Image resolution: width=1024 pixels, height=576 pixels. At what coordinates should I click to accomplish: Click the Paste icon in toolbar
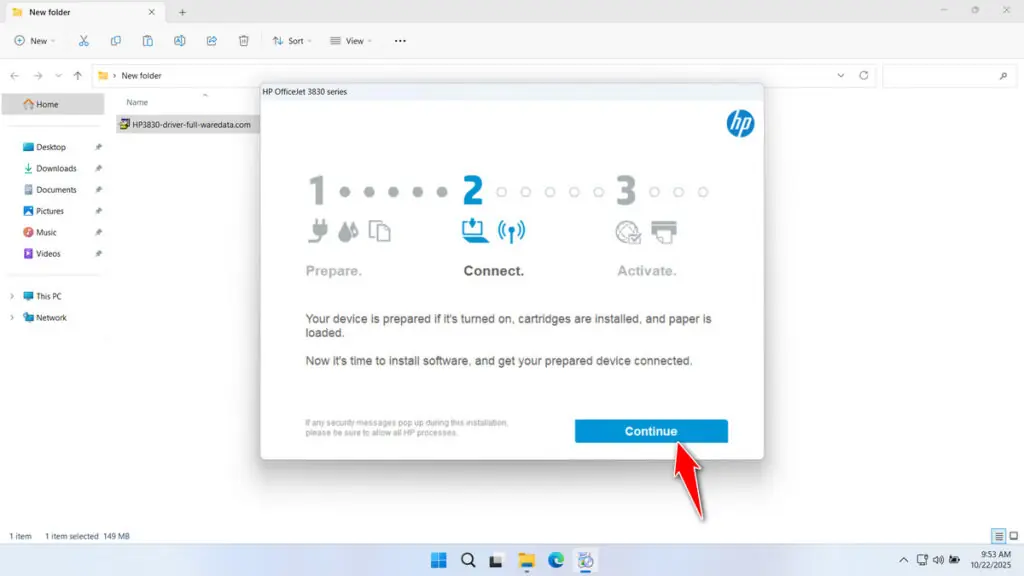point(148,41)
